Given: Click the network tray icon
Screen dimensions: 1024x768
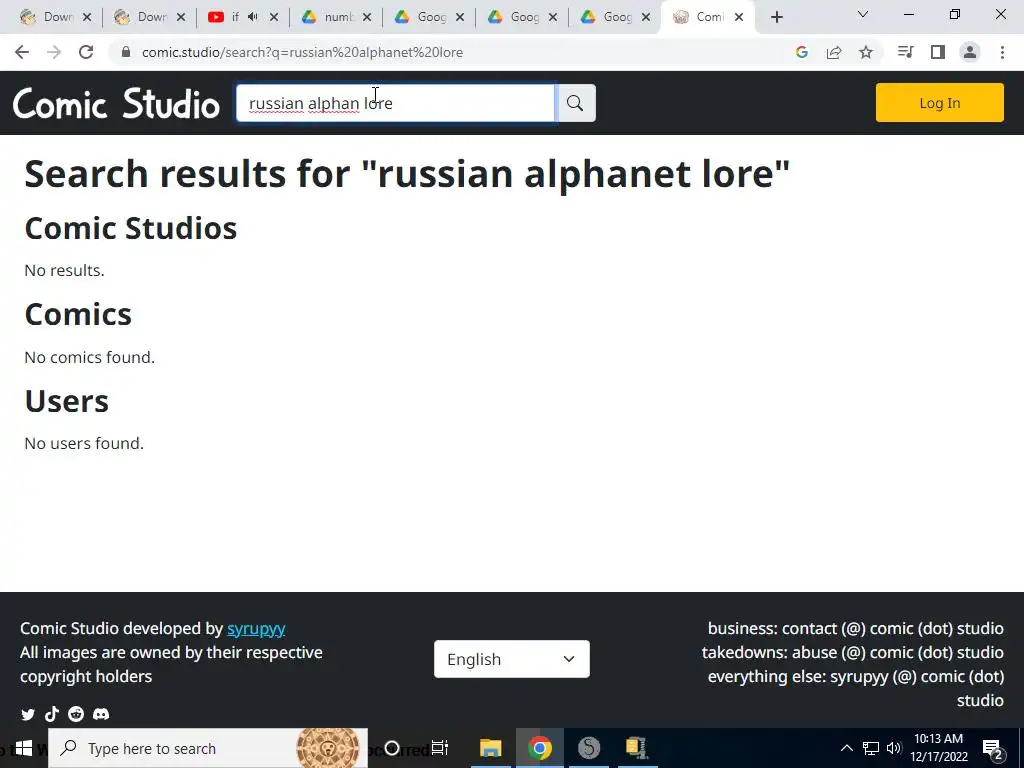Looking at the screenshot, I should [871, 748].
